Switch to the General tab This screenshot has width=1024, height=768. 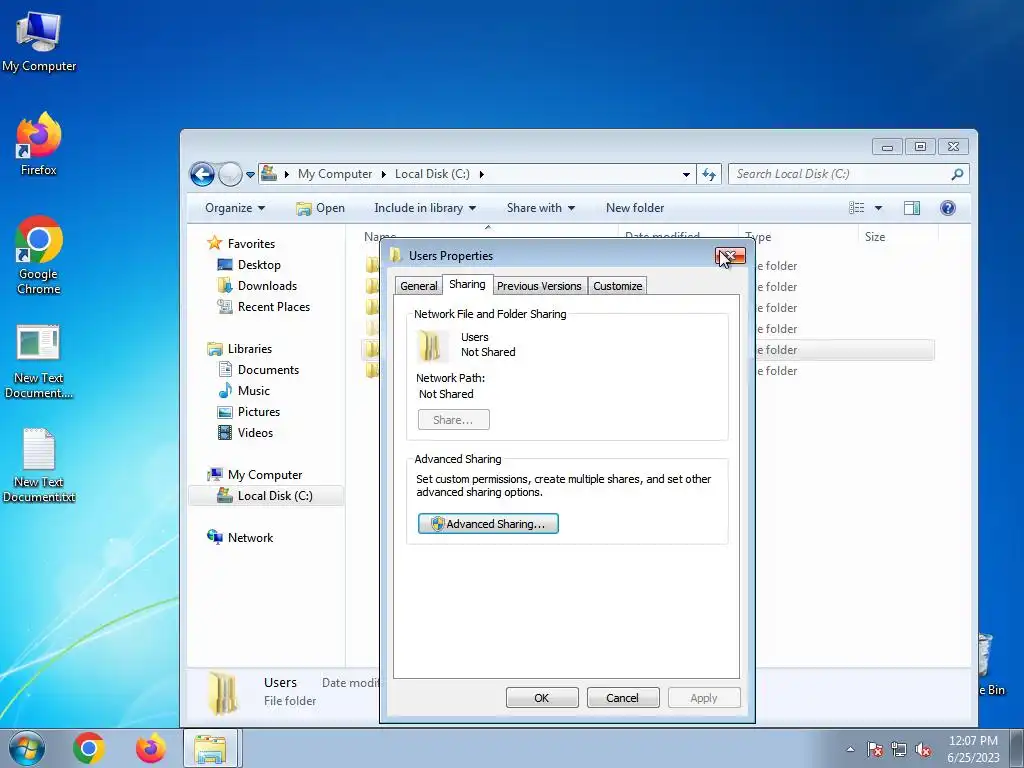tap(419, 286)
